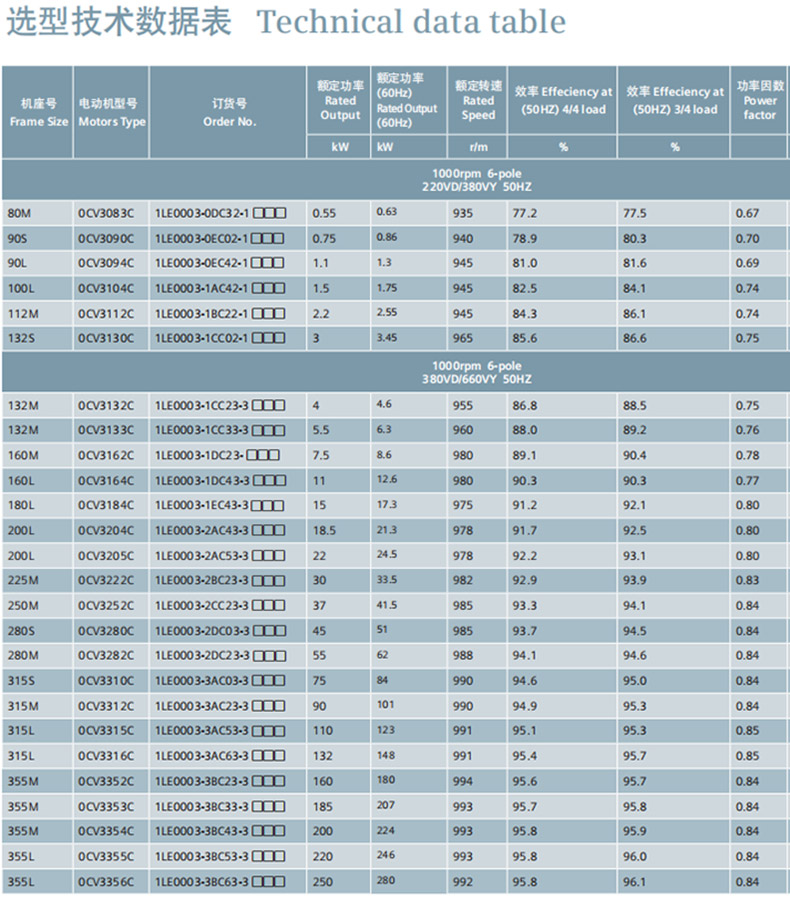Select the 0.55 kW rated output cell

[x=324, y=214]
